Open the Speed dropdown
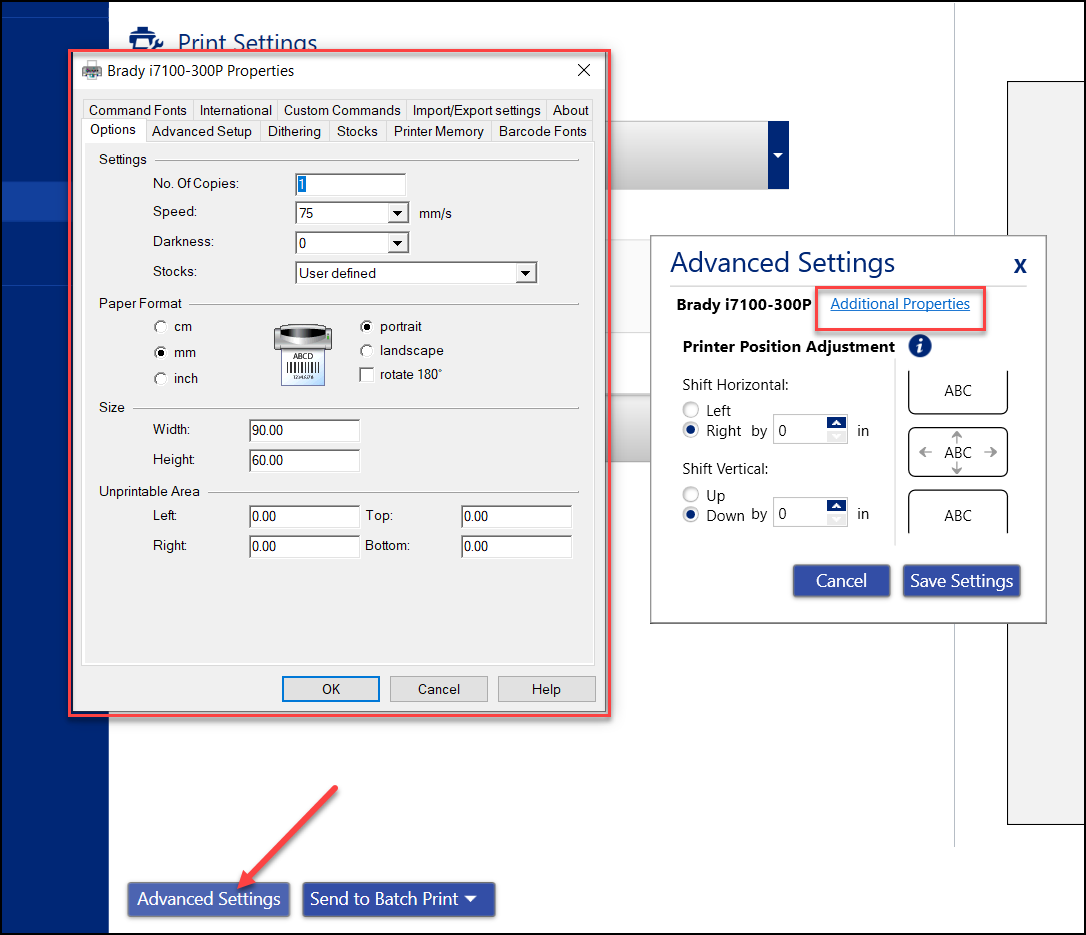 click(x=398, y=213)
